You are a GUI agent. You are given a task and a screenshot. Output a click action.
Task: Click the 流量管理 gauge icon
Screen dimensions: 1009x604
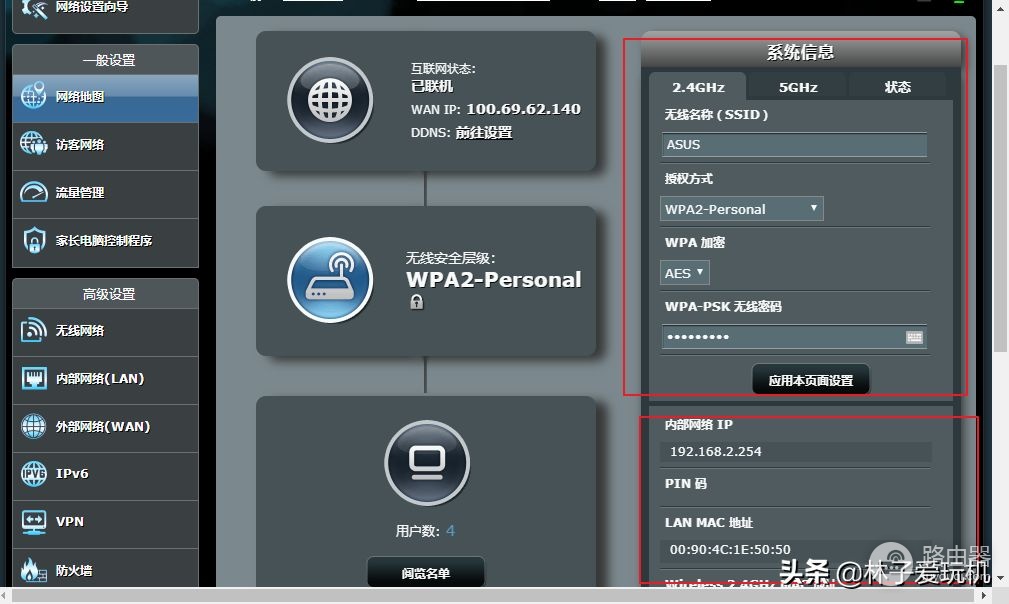(33, 192)
